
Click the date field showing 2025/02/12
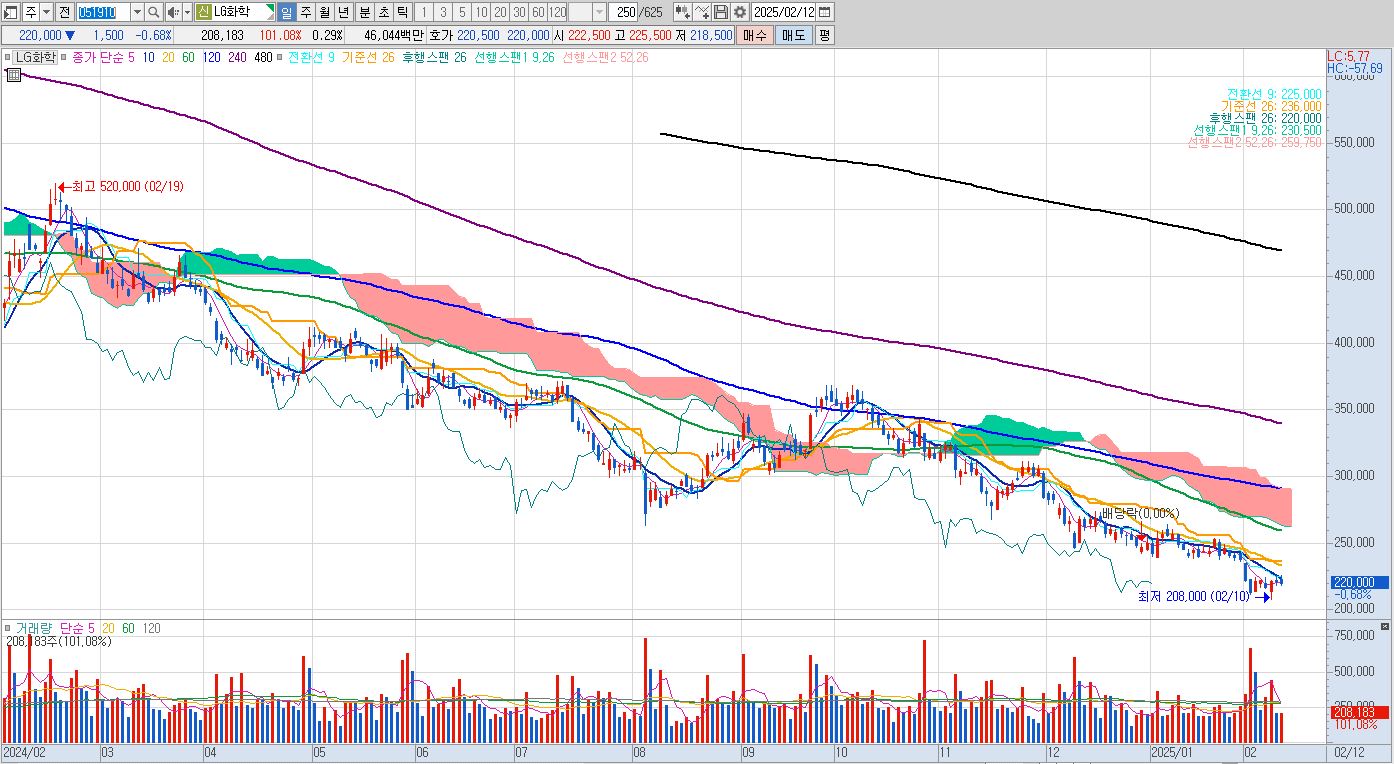784,12
